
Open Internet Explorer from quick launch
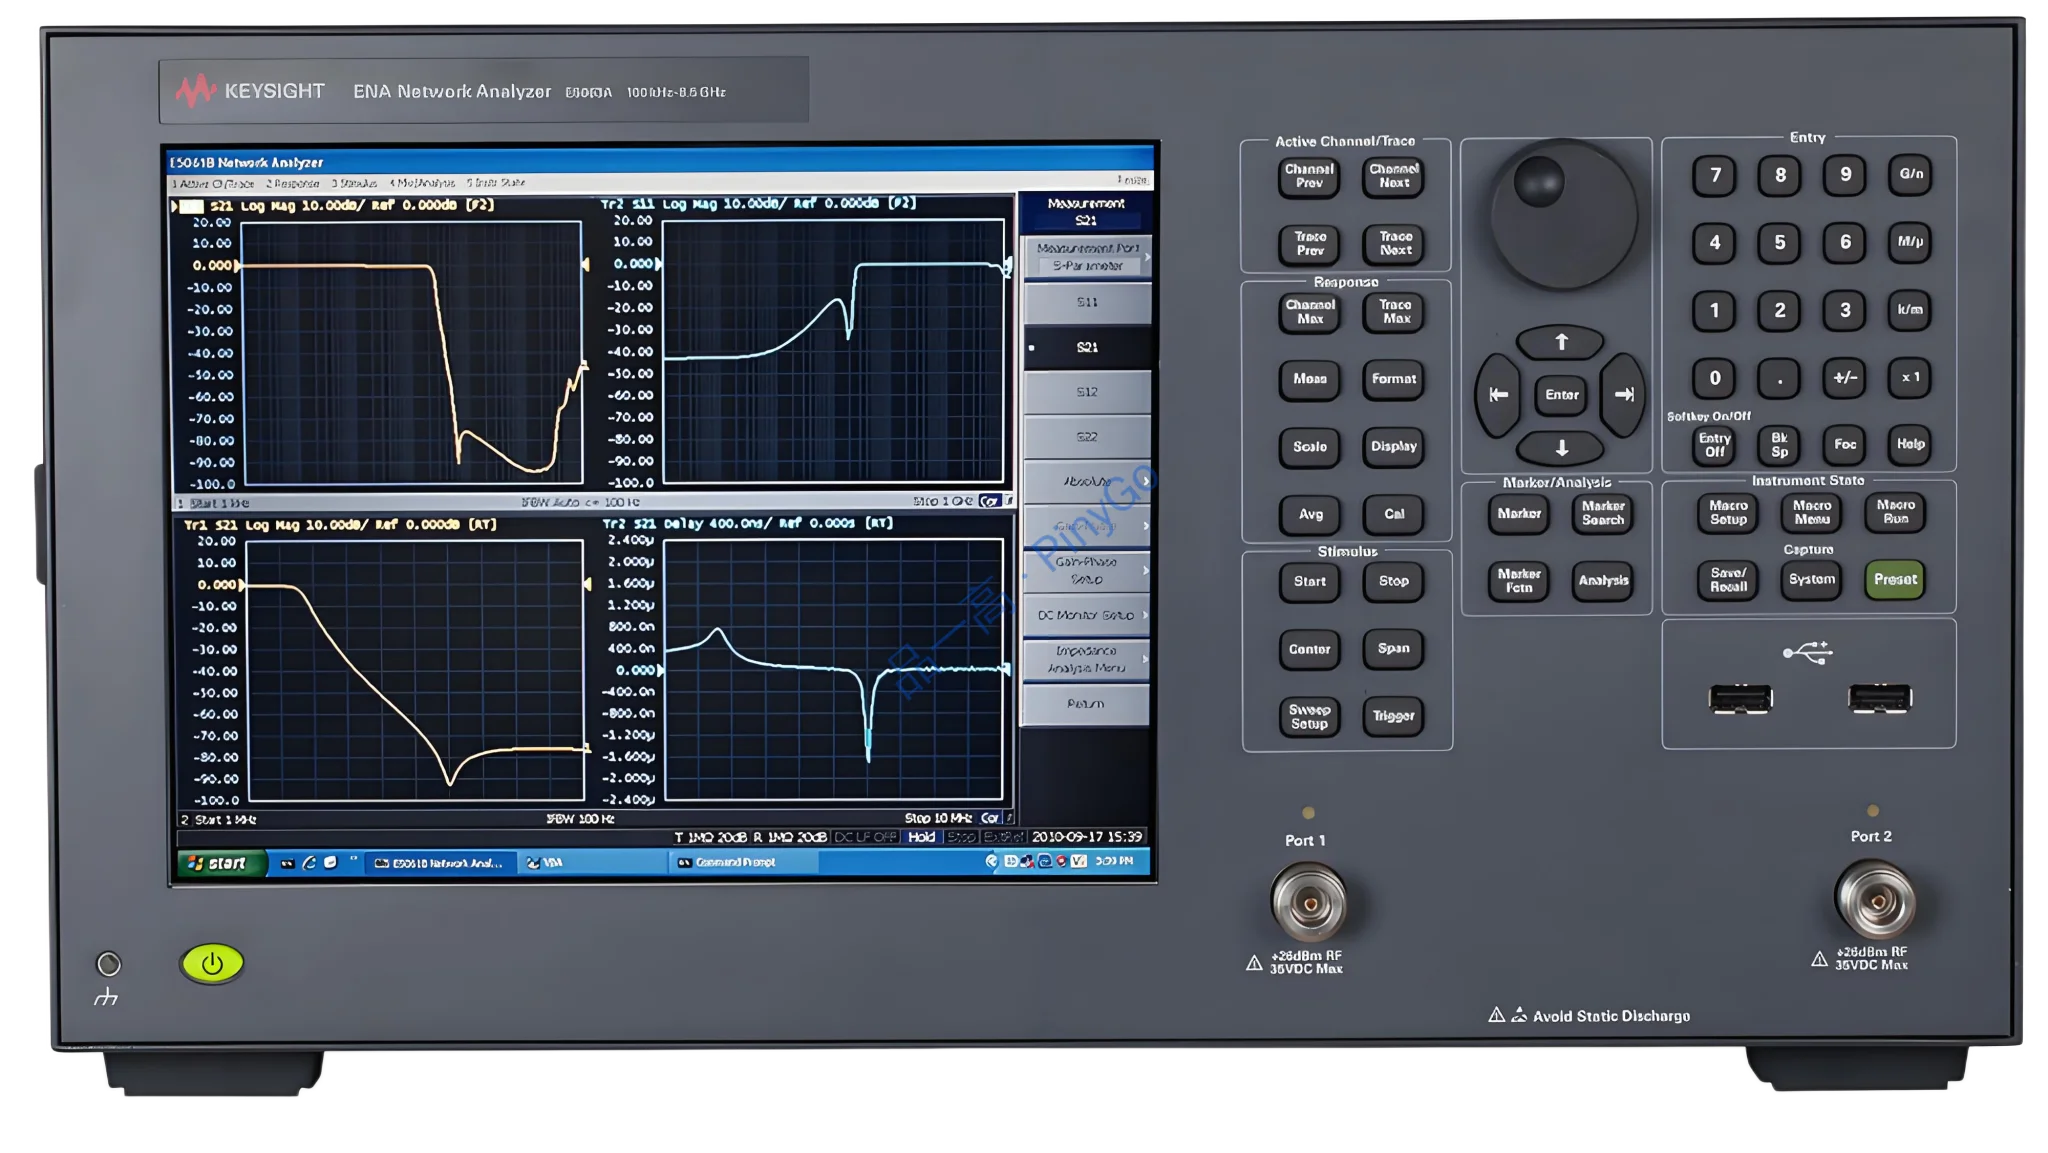click(x=309, y=862)
